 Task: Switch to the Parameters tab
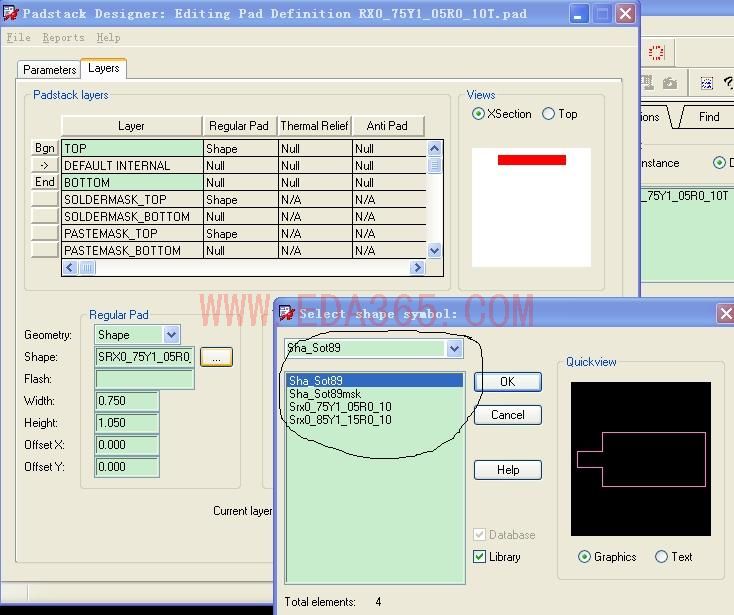point(49,70)
